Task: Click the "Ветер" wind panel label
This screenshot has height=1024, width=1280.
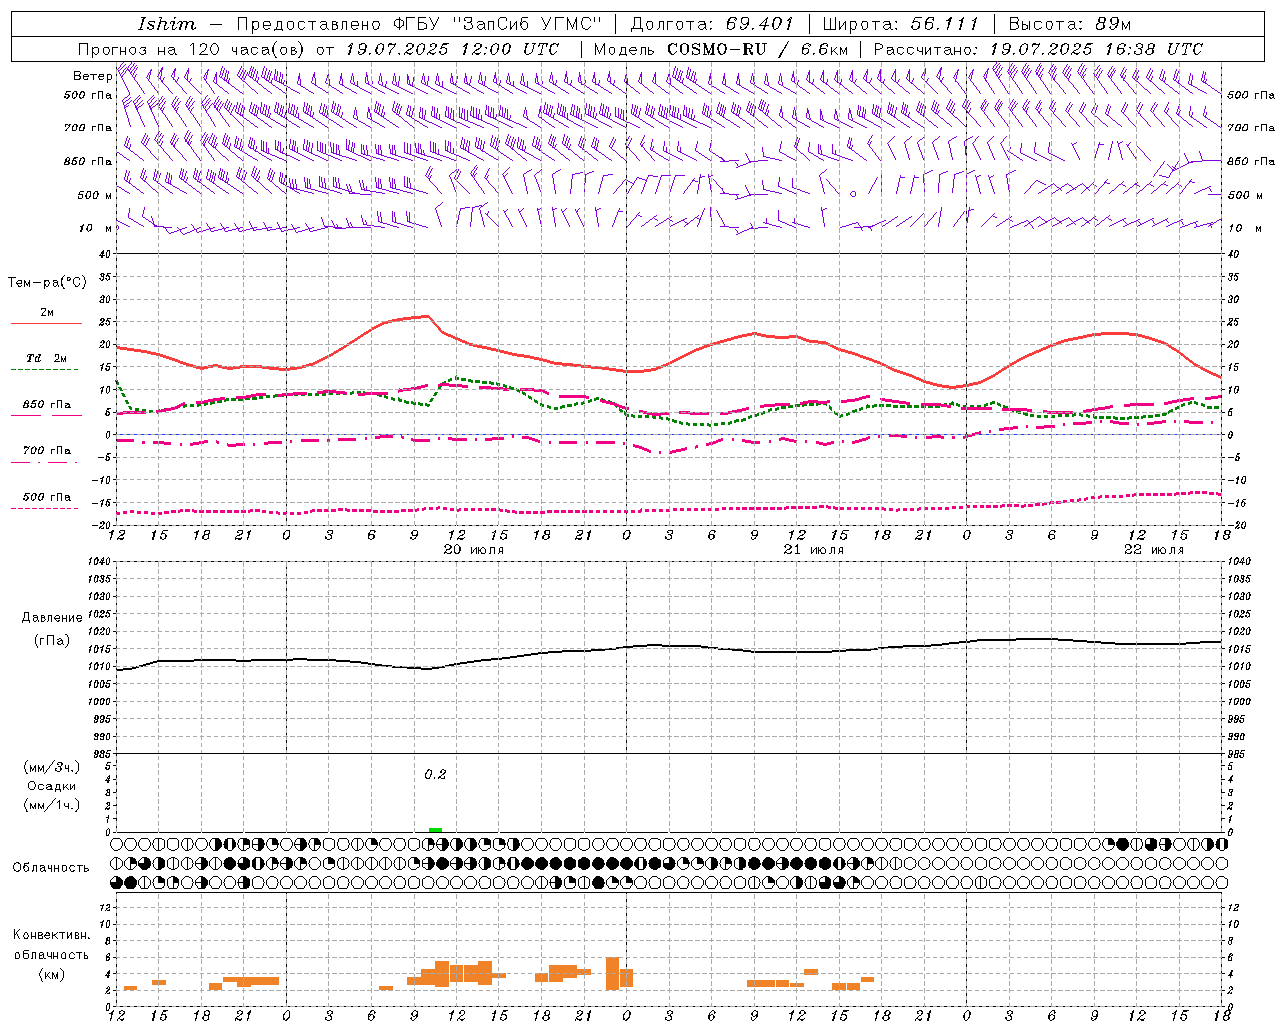Action: pyautogui.click(x=92, y=76)
